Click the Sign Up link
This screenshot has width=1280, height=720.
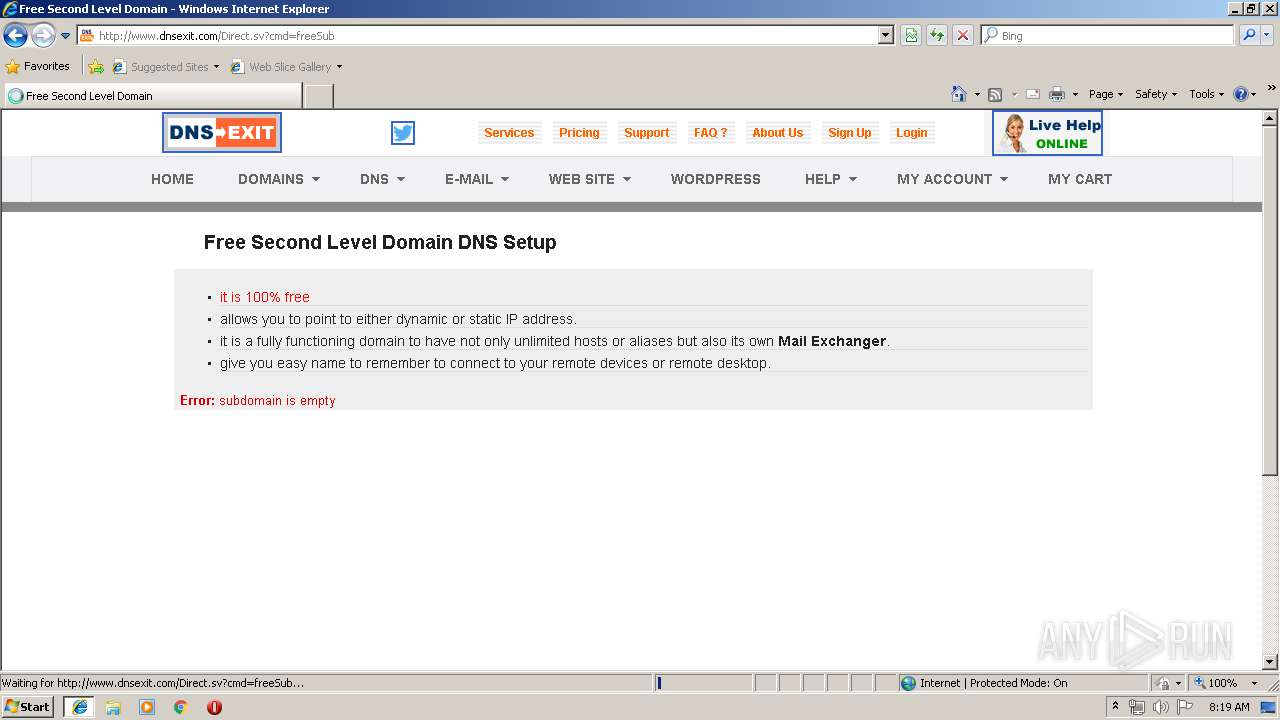coord(850,133)
